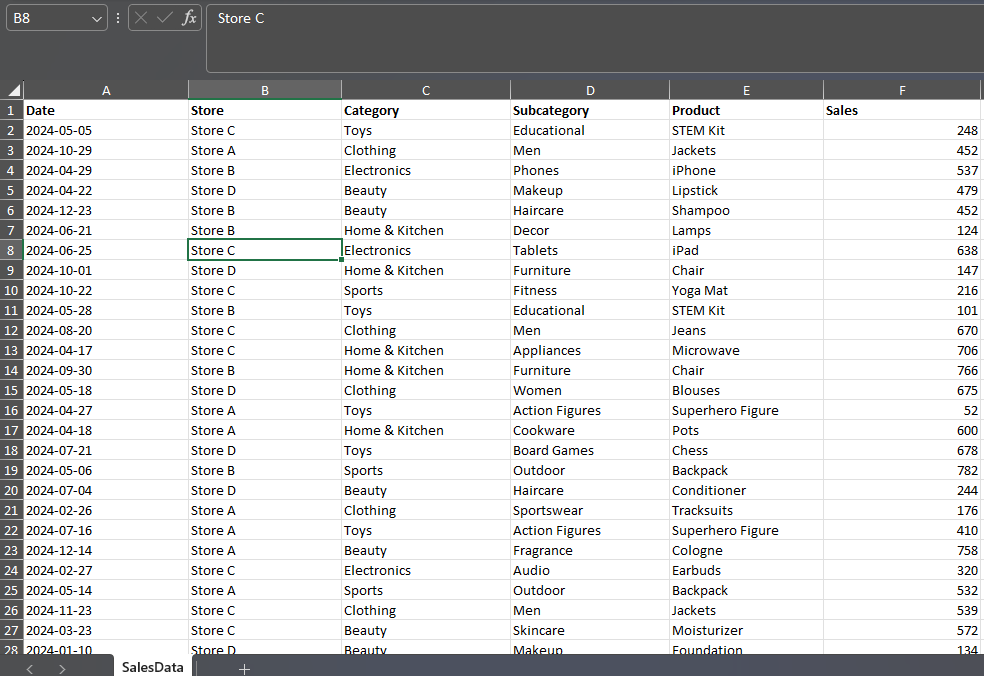Select column D by its header

click(590, 90)
